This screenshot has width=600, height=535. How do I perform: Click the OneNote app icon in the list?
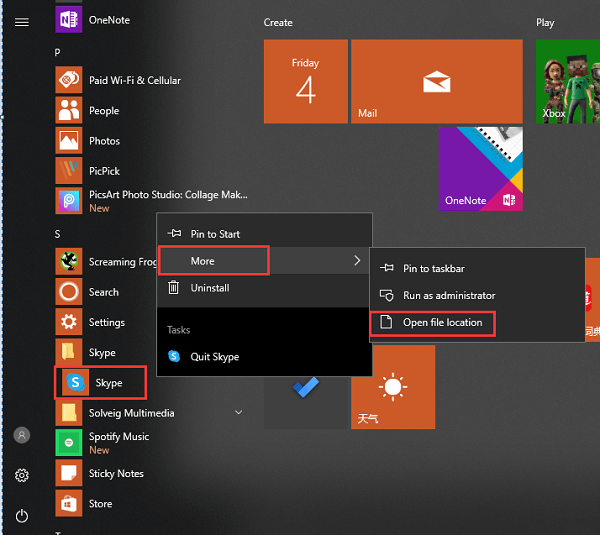[69, 20]
